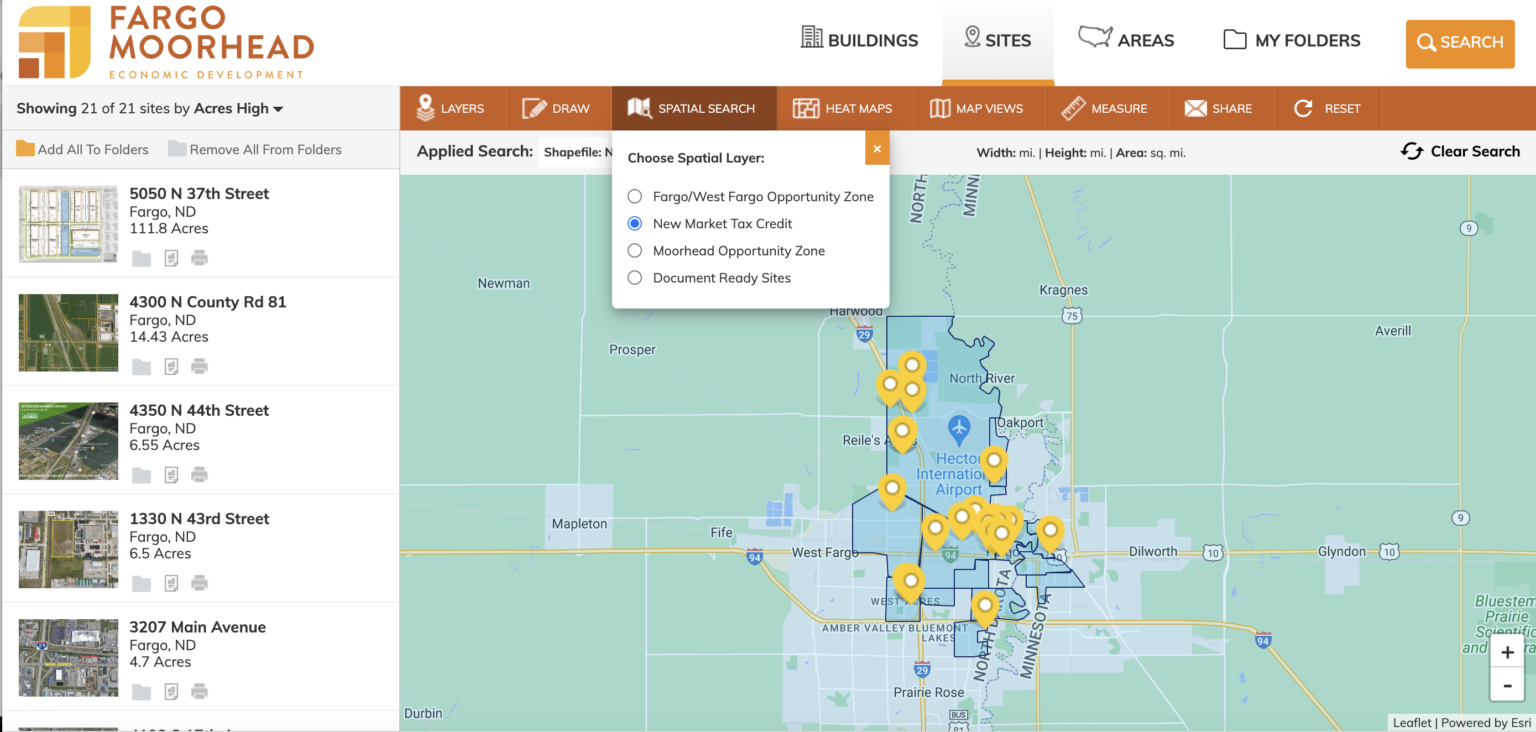
Task: Select the Measure tool
Action: [1105, 108]
